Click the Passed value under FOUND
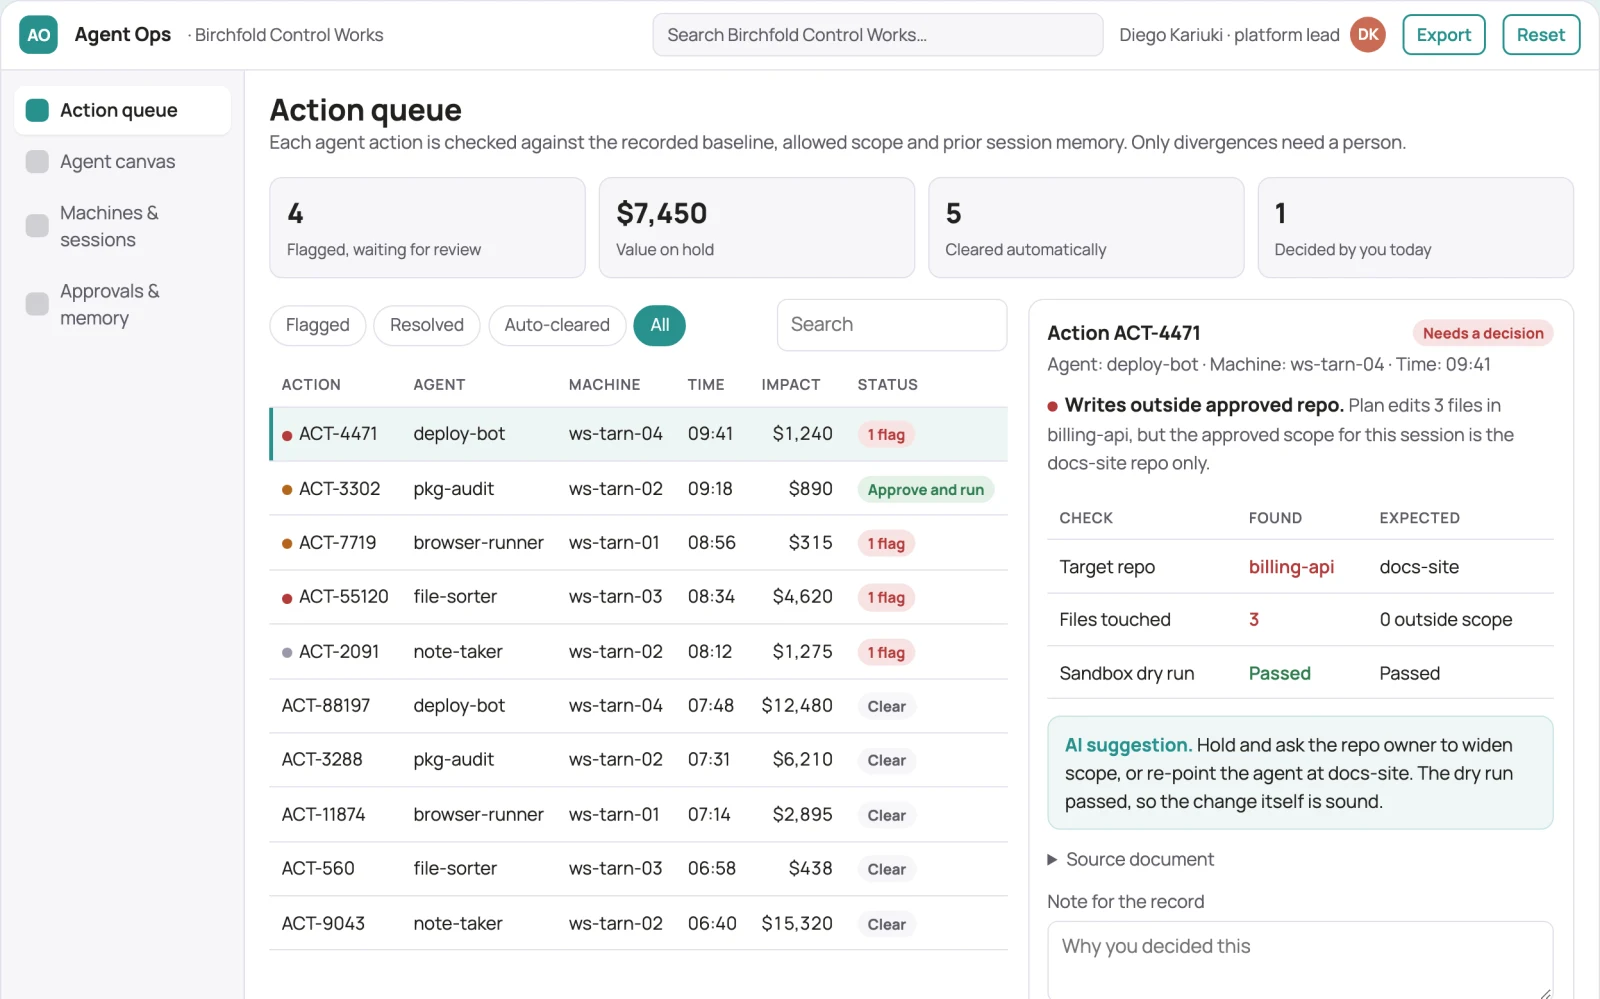Screen dimensions: 1600x999 pos(1279,674)
